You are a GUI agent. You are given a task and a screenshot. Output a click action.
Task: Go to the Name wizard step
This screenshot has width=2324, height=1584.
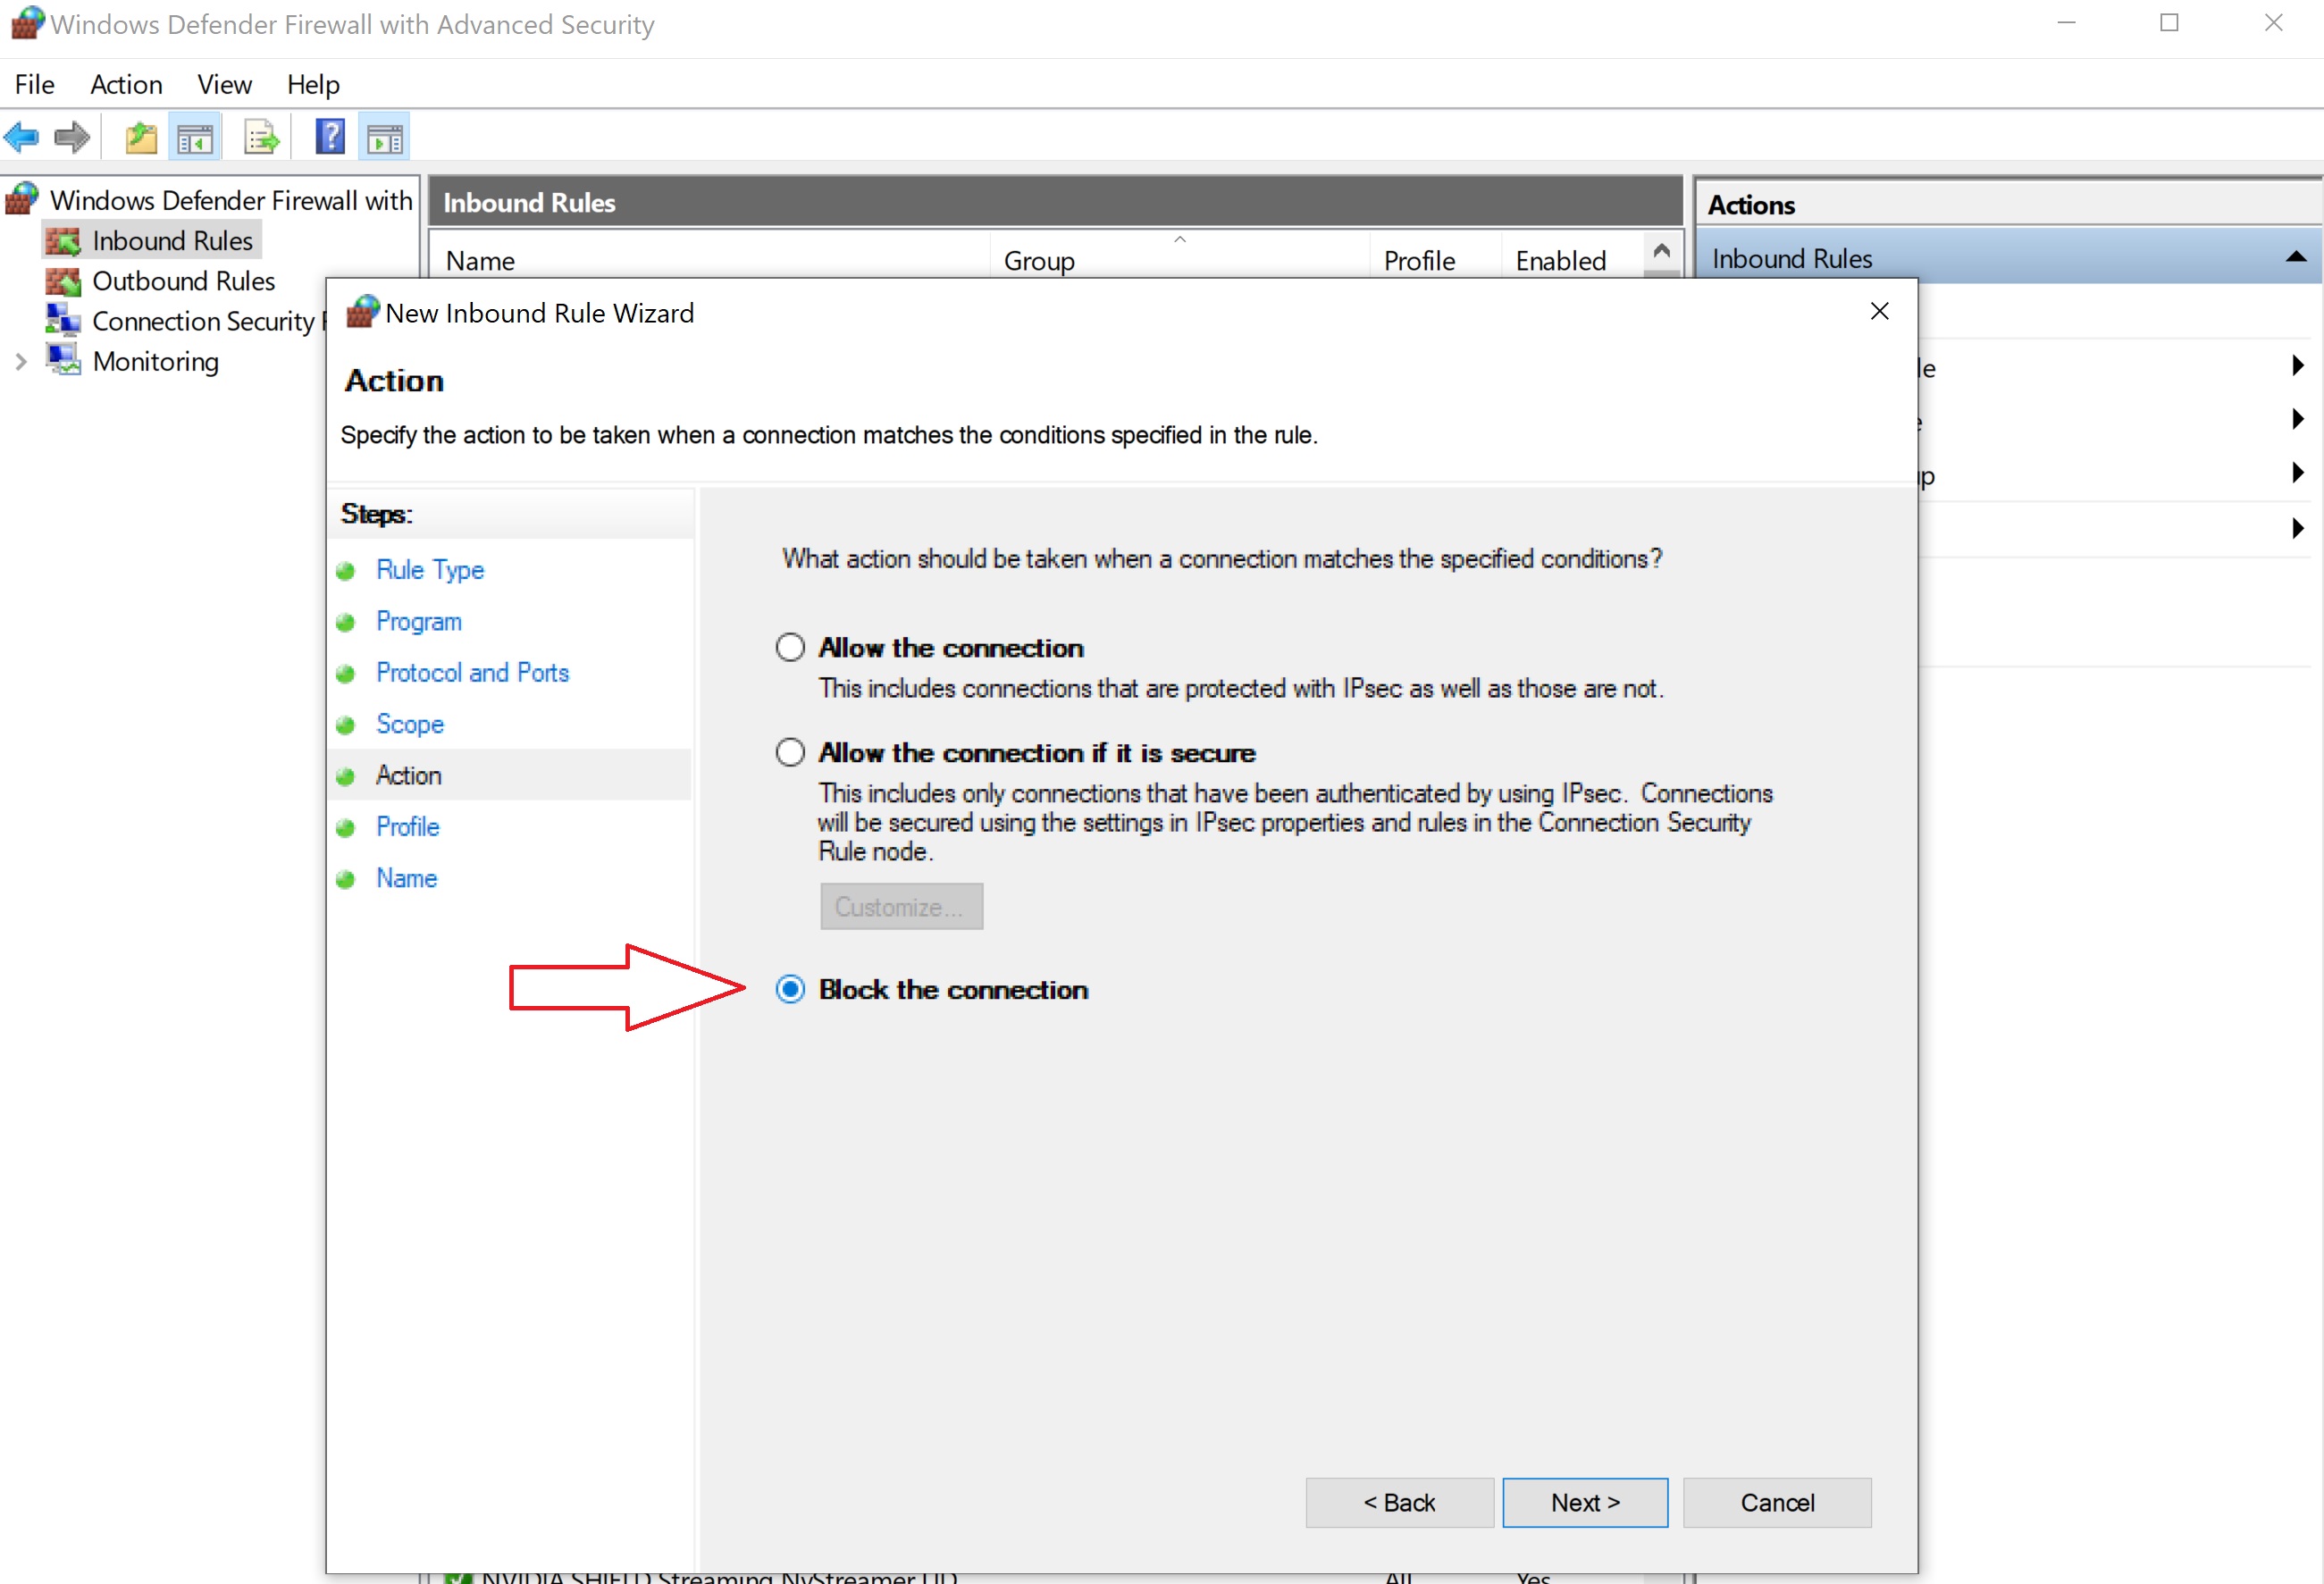pos(407,878)
